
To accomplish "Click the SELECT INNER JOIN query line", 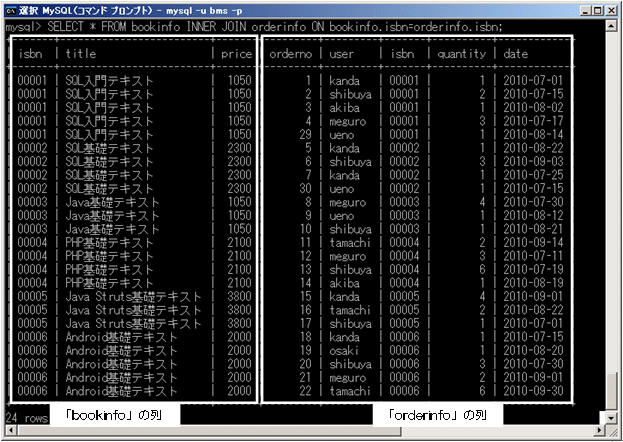I will pyautogui.click(x=254, y=27).
